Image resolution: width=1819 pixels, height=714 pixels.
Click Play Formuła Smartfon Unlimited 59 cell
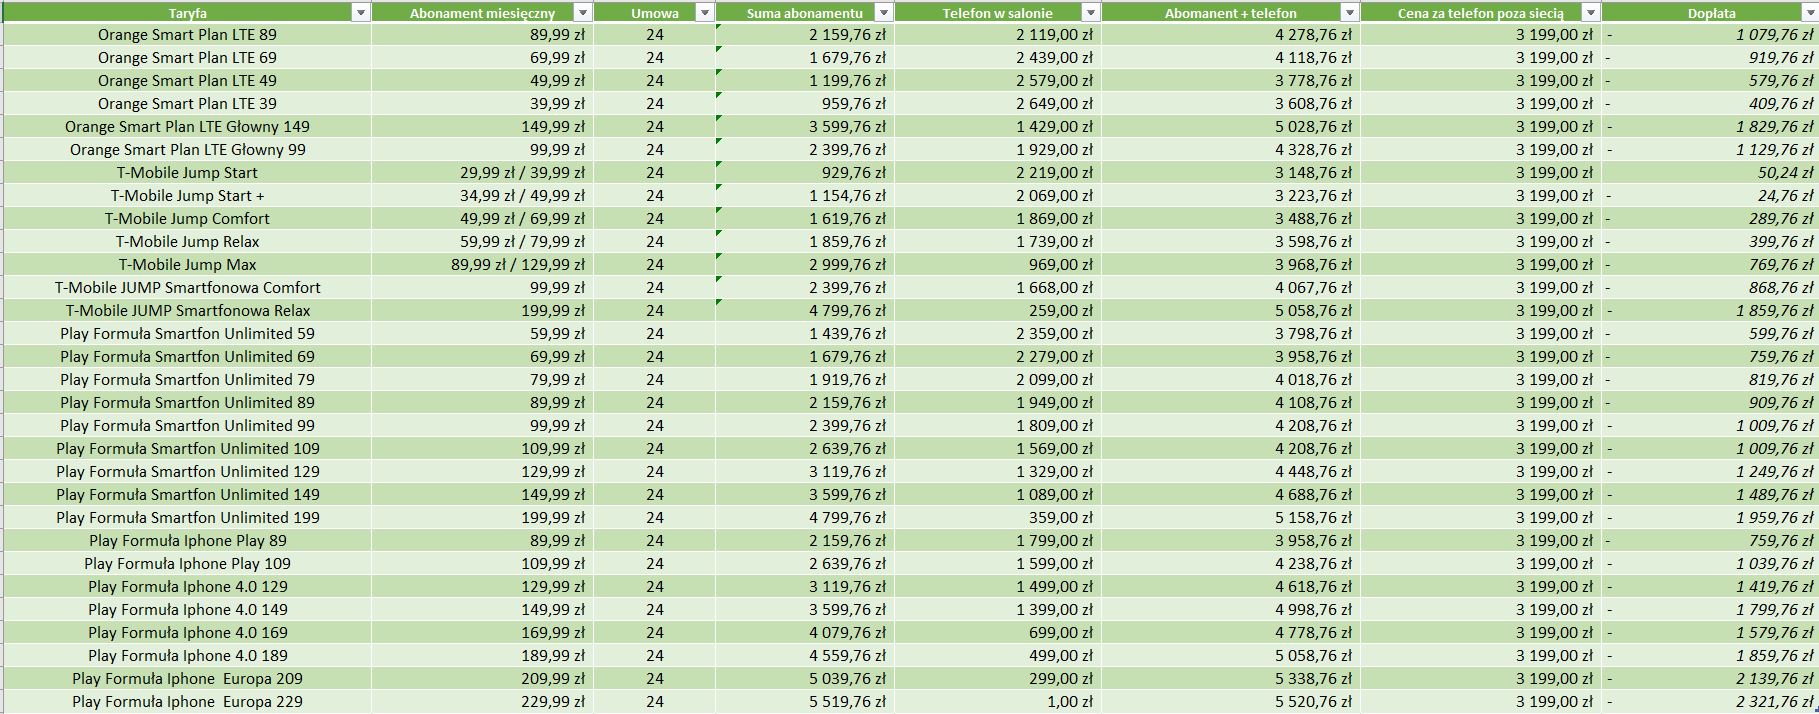coord(187,333)
